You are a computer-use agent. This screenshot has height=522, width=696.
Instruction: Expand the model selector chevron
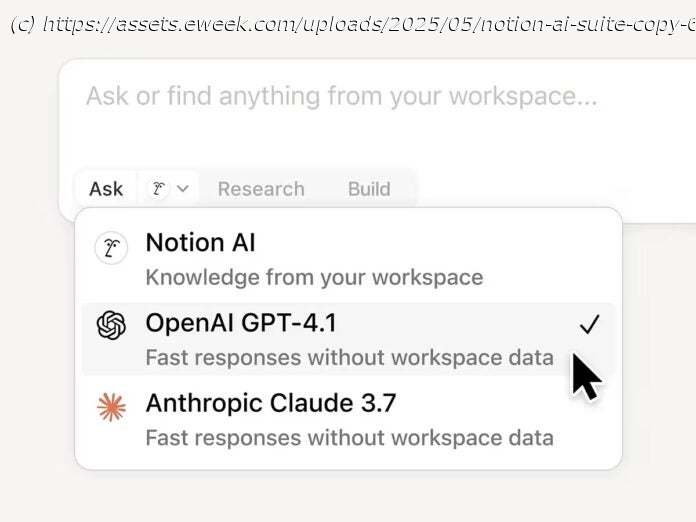[183, 188]
